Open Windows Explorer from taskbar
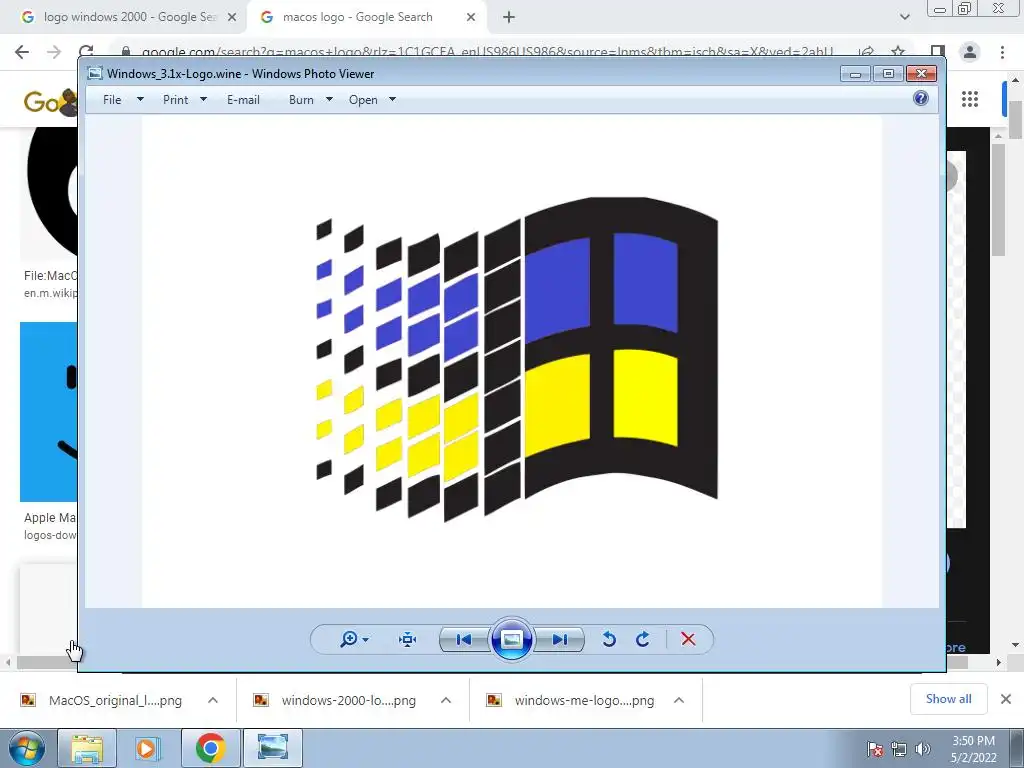The height and width of the screenshot is (768, 1024). click(x=87, y=748)
